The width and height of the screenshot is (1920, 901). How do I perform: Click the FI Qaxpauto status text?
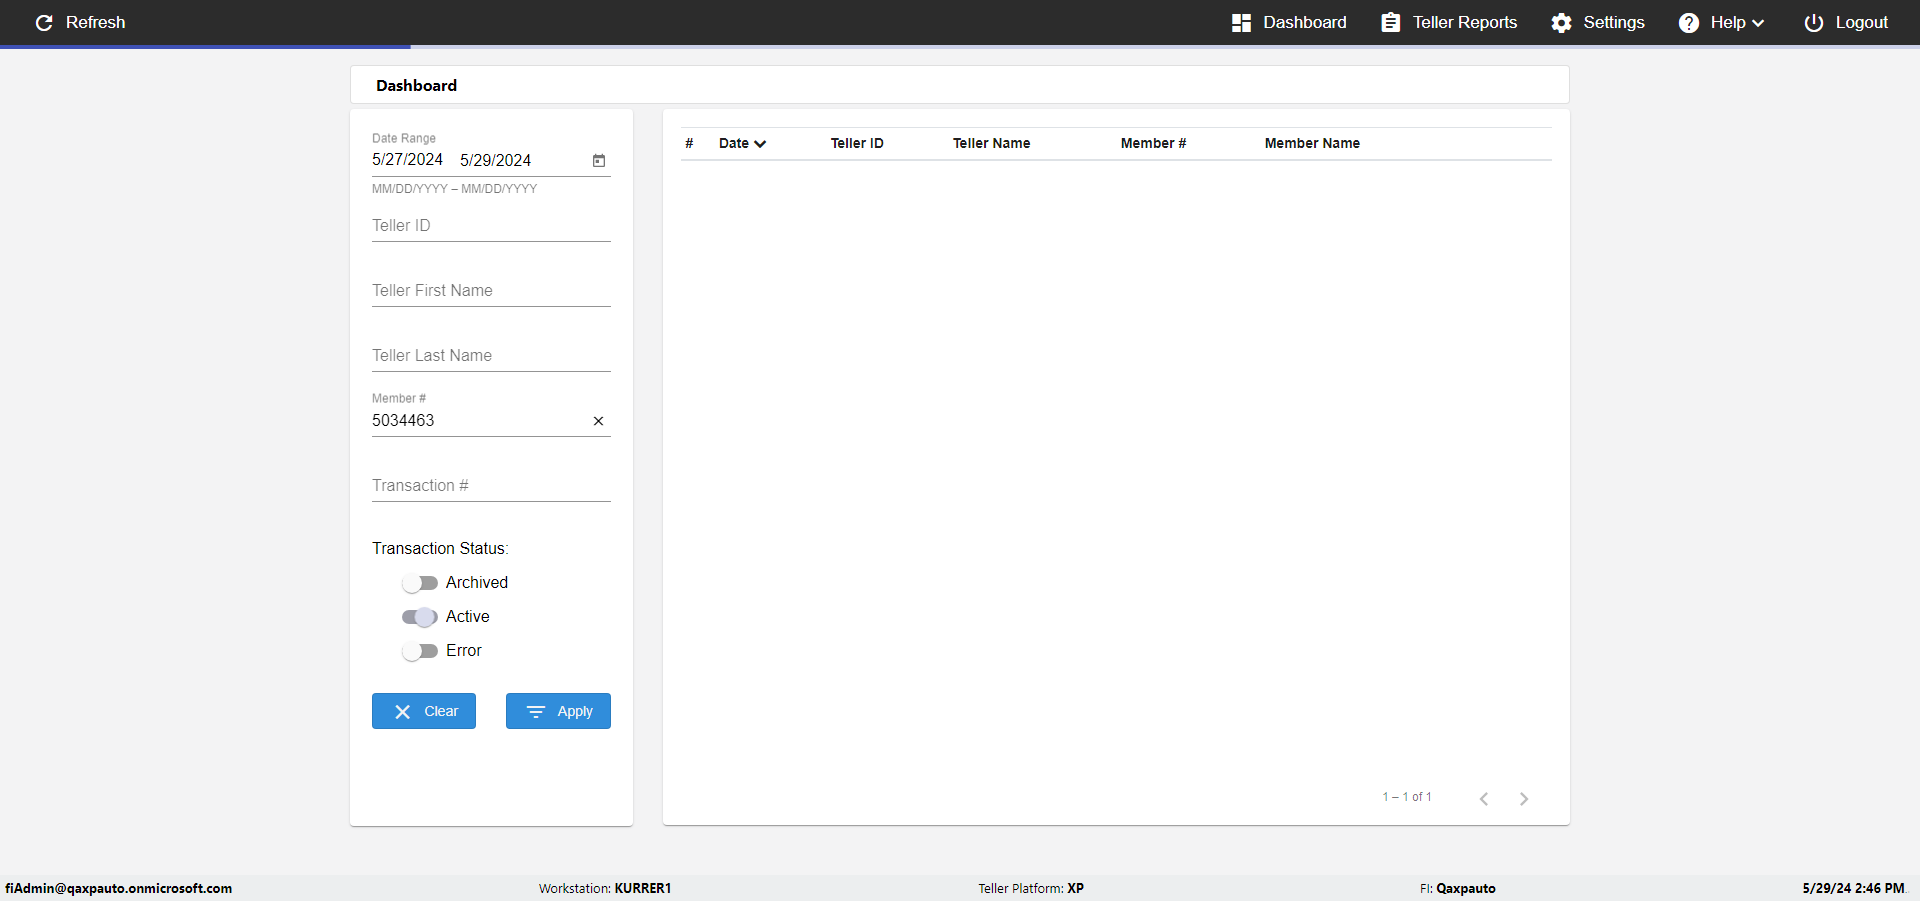[1458, 888]
